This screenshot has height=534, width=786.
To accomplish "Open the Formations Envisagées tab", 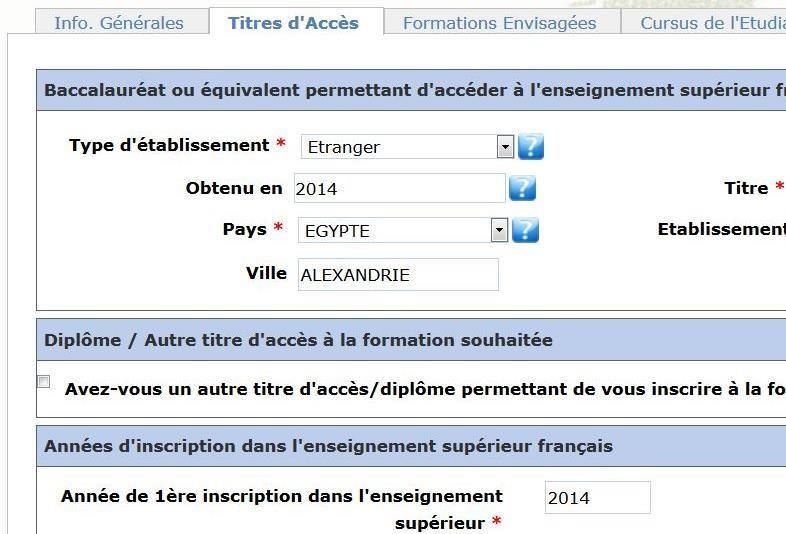I will tap(500, 23).
